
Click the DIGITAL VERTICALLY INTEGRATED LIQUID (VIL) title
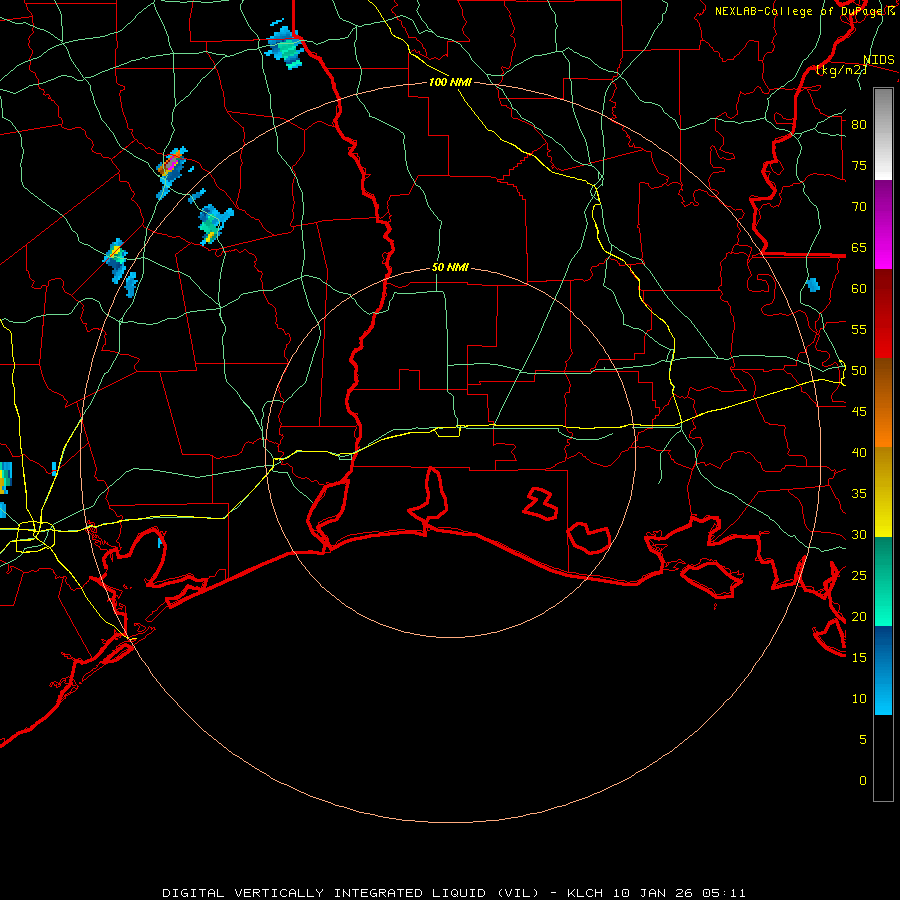351,893
